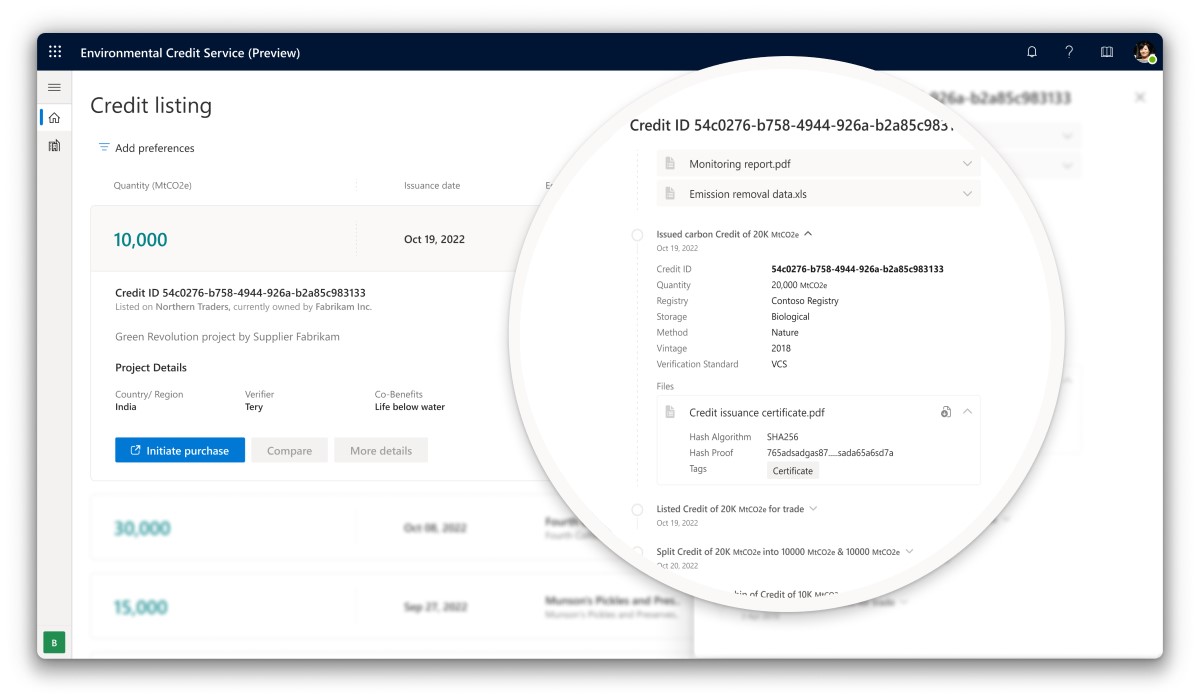This screenshot has height=700, width=1200.
Task: Select the Home icon in the sidebar
Action: pyautogui.click(x=54, y=116)
